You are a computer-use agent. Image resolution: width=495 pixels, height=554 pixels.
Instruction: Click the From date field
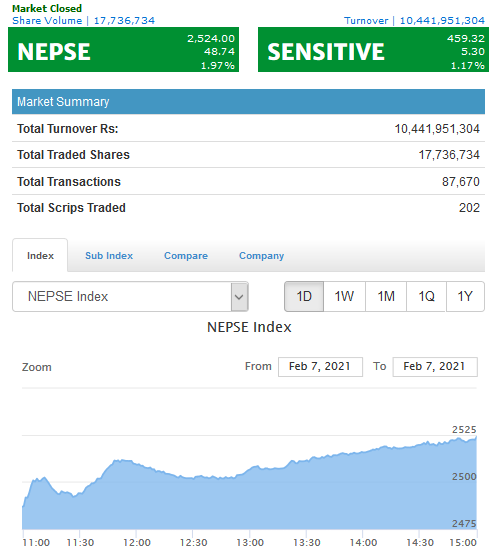[320, 367]
